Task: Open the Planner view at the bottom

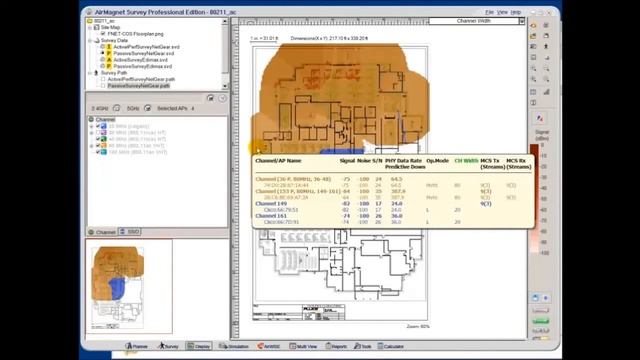Action: pos(137,346)
